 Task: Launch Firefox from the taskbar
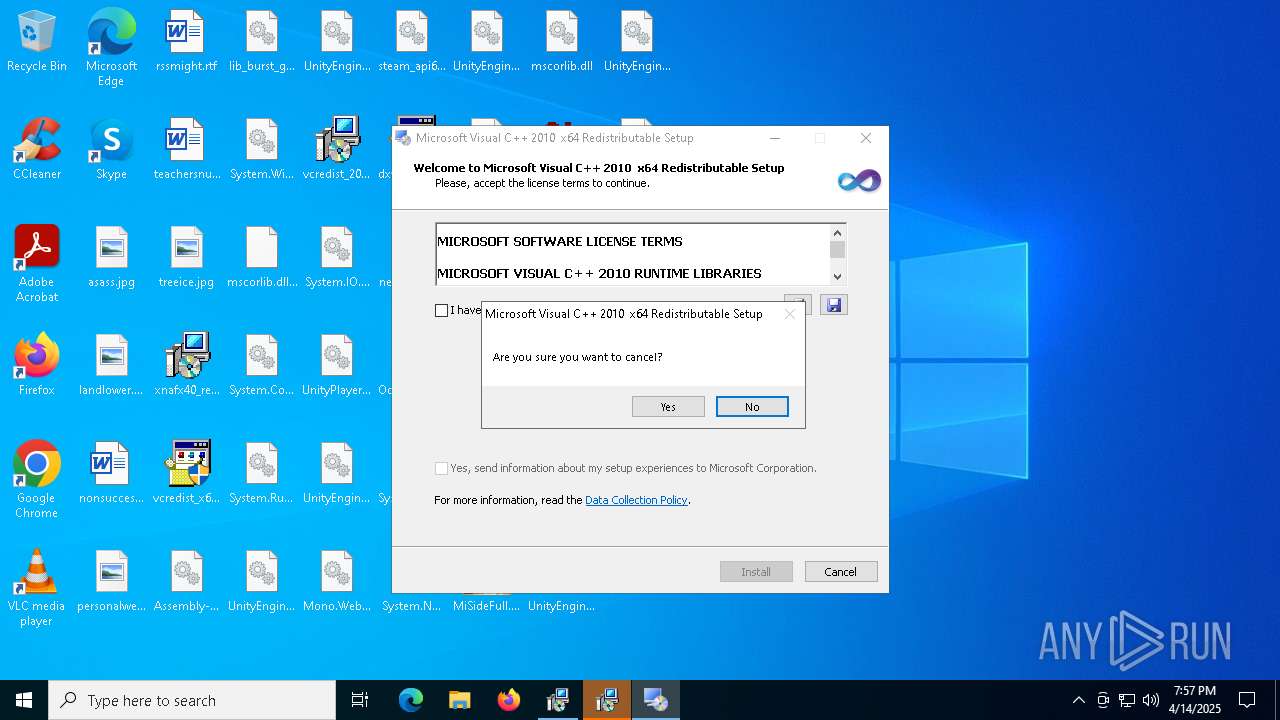click(509, 700)
